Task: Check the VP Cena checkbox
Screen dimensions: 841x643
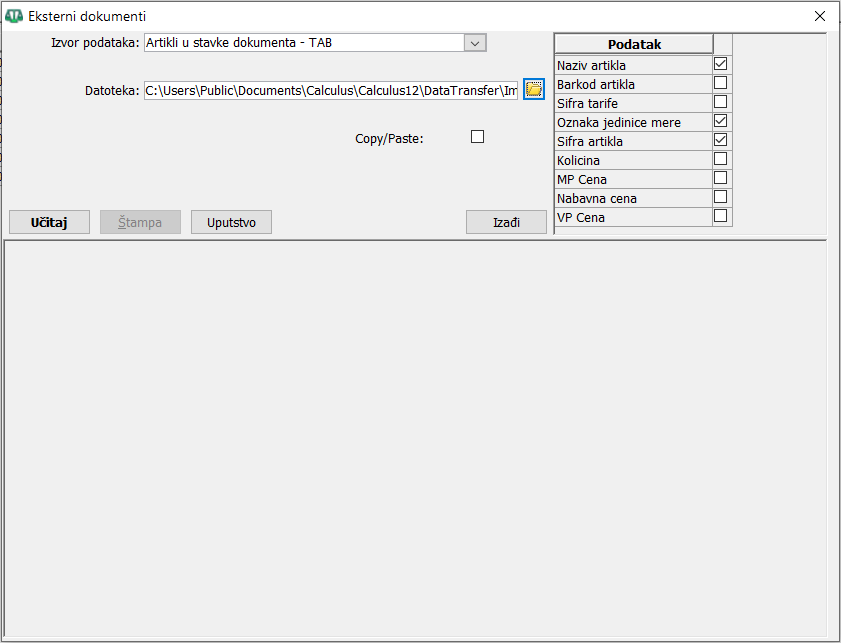Action: pyautogui.click(x=720, y=216)
